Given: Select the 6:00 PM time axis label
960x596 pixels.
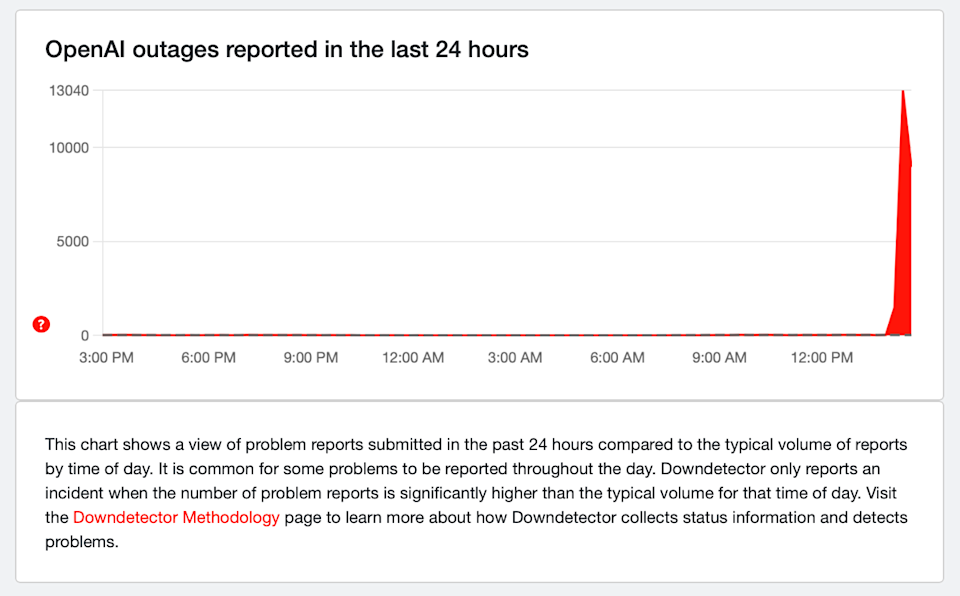Looking at the screenshot, I should tap(208, 358).
